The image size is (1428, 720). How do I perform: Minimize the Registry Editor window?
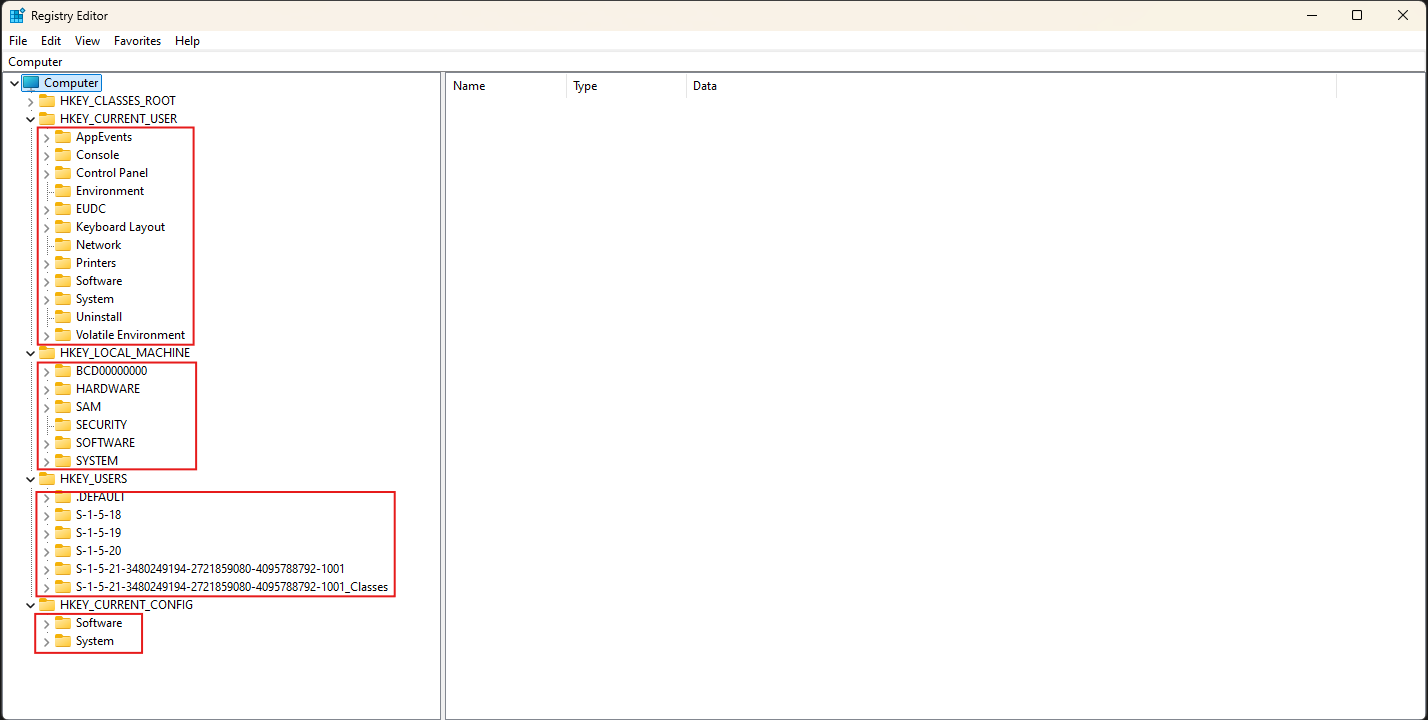point(1311,15)
